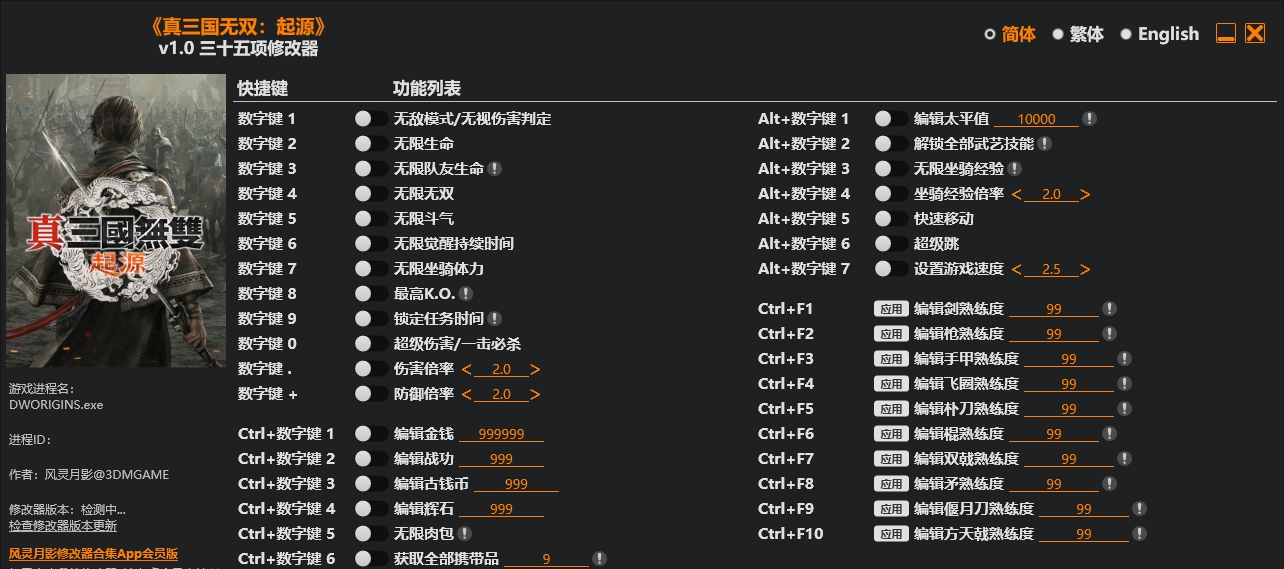Click info icon next to 锁定任务时间
Viewport: 1284px width, 569px height.
[495, 319]
